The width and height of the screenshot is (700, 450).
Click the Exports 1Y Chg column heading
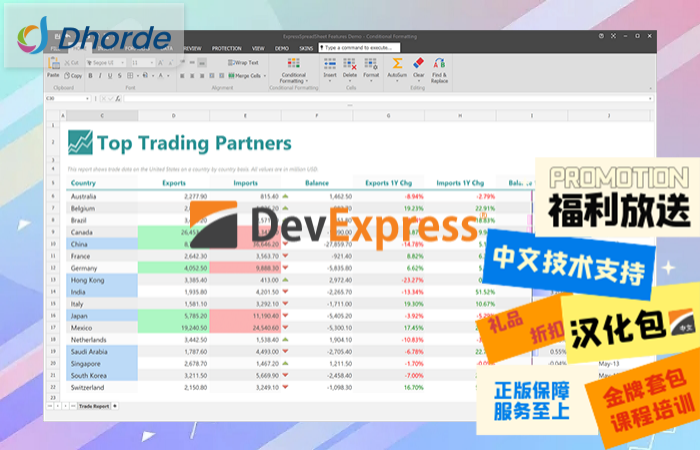point(388,183)
